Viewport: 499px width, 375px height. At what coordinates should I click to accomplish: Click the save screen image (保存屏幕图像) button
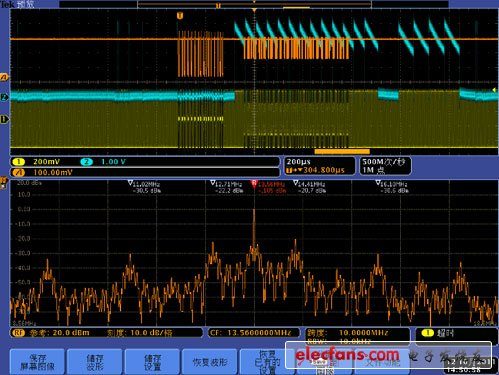[37, 362]
